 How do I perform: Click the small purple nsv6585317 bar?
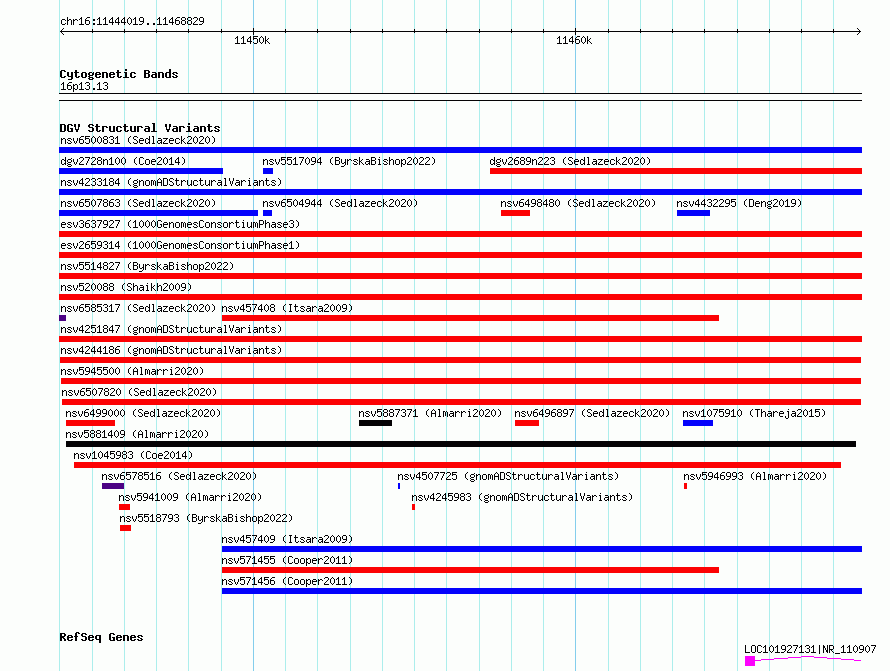pyautogui.click(x=62, y=318)
